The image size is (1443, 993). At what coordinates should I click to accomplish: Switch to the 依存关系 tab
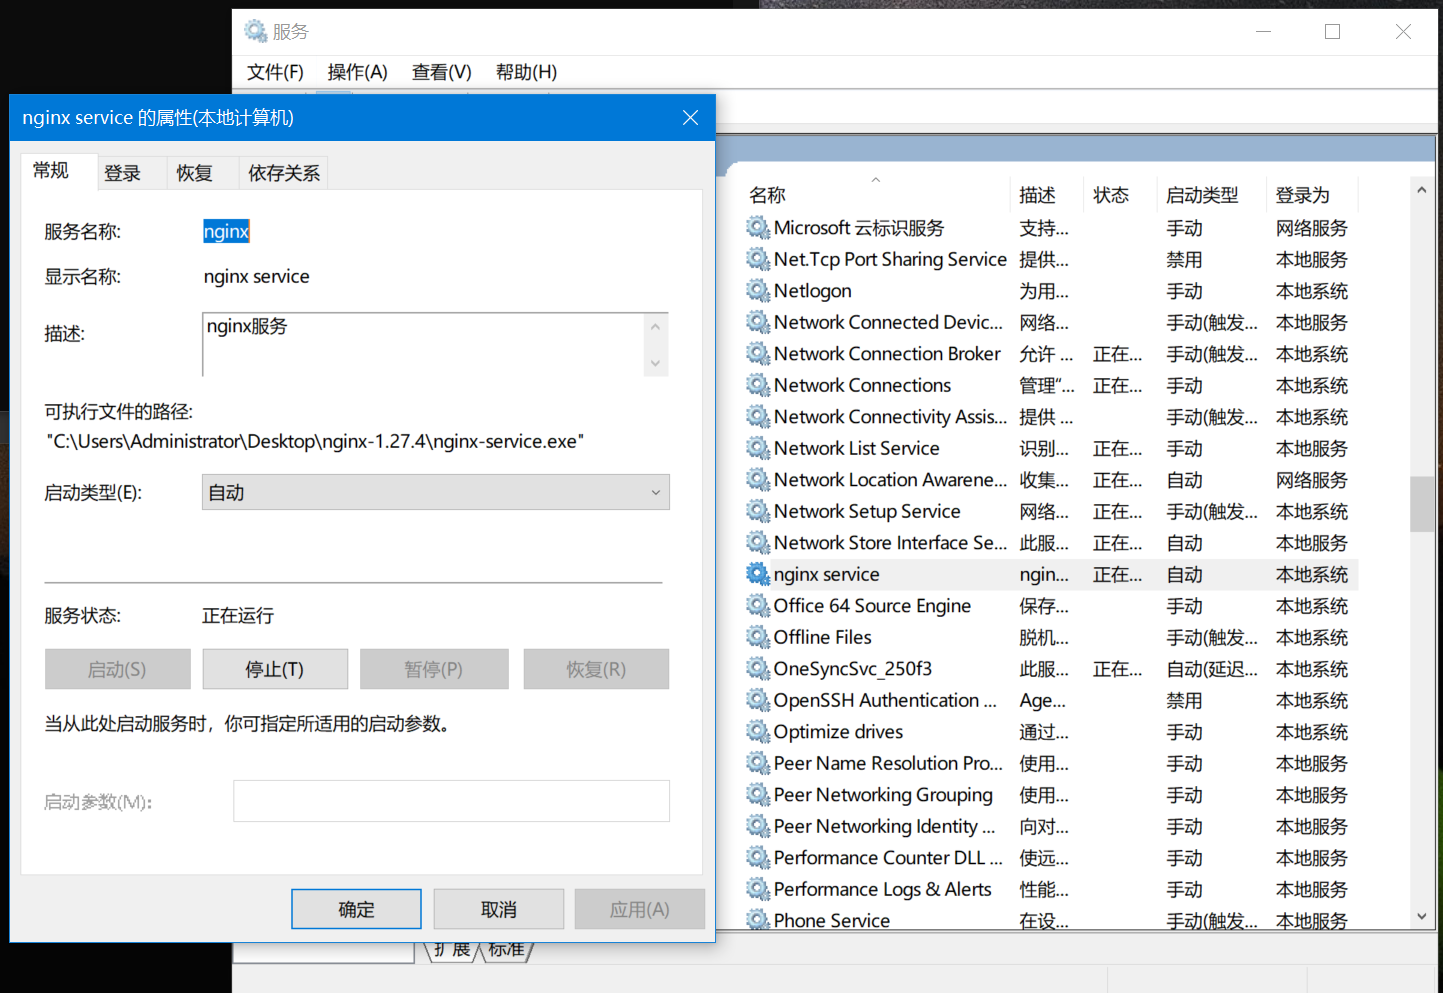coord(284,173)
